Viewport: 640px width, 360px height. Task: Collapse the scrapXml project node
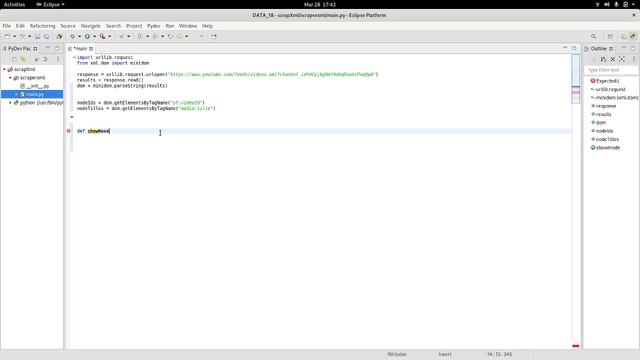4,69
